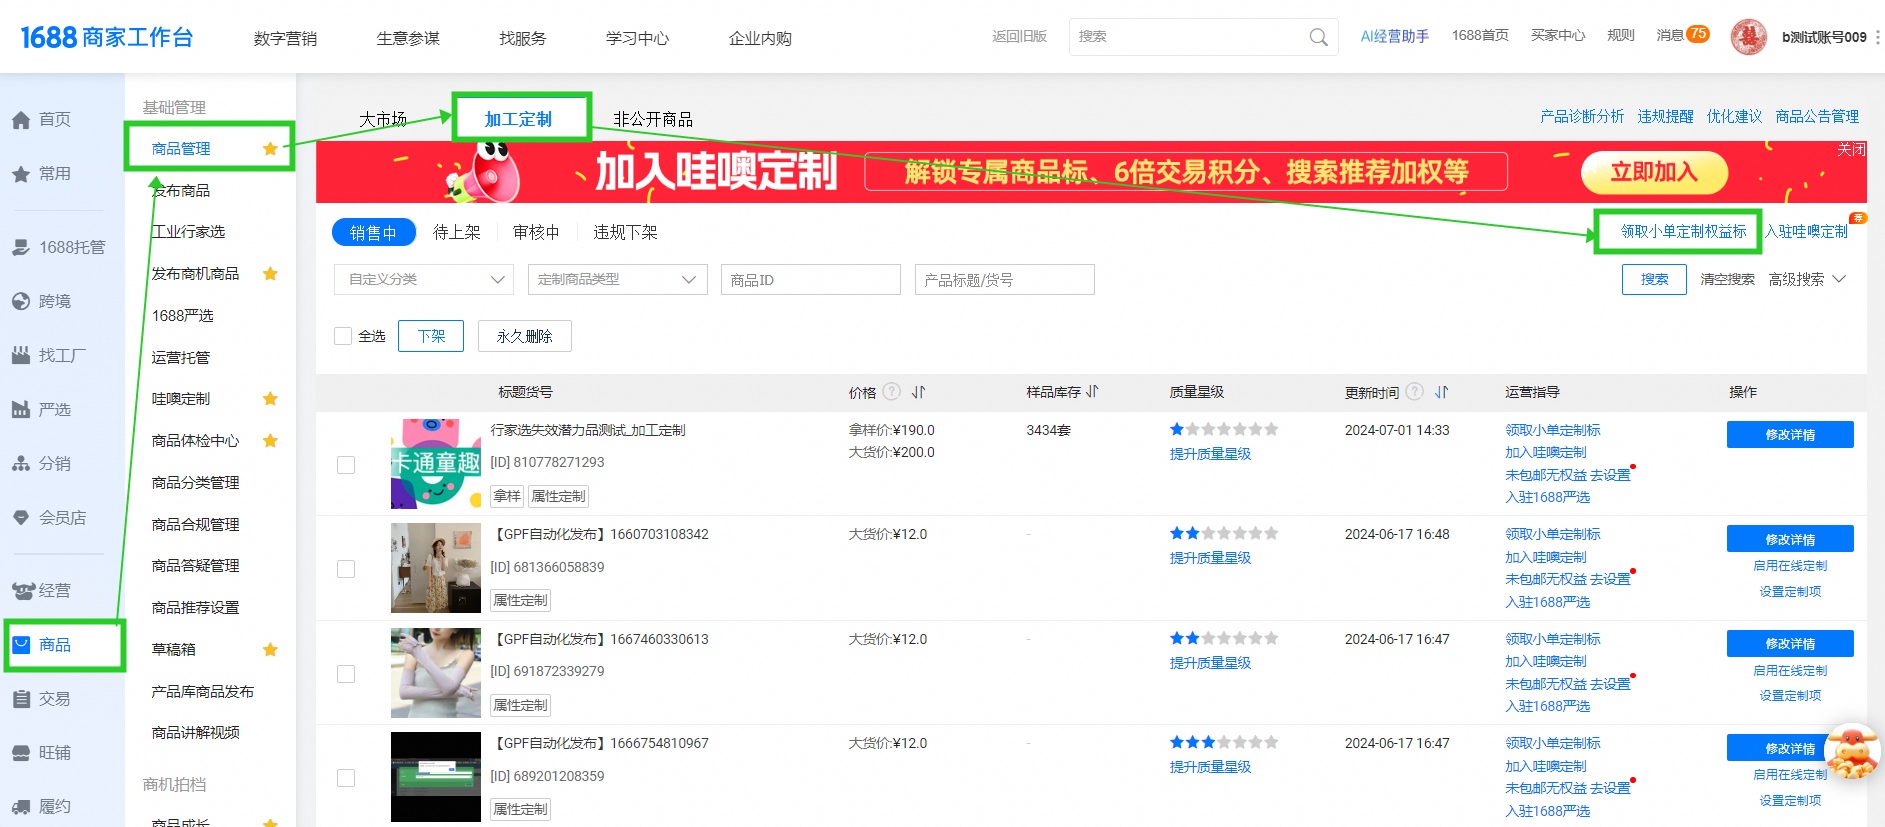Click the search magnifier icon in top bar

(1318, 37)
